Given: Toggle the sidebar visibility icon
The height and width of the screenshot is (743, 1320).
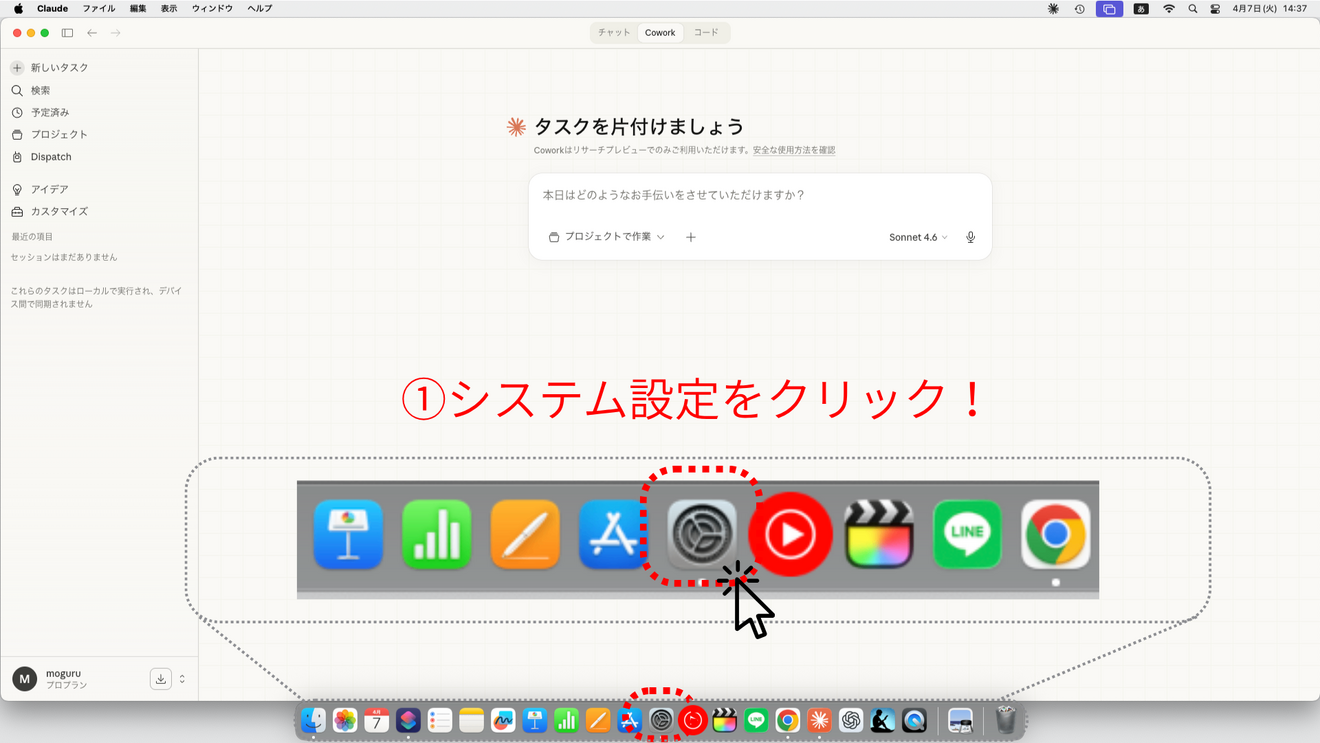Looking at the screenshot, I should (67, 33).
